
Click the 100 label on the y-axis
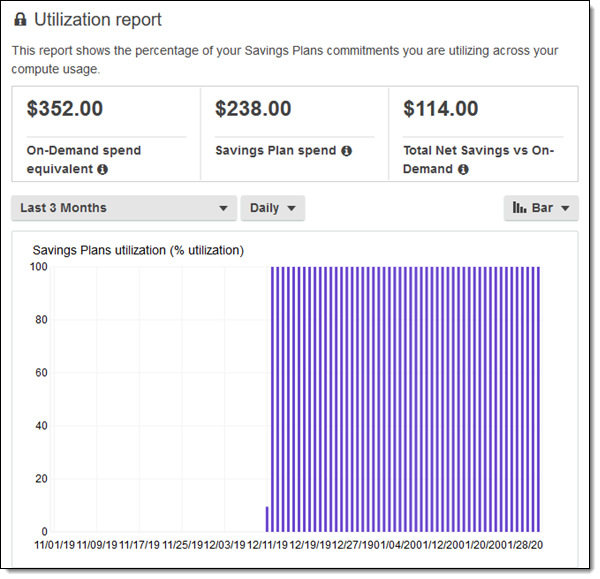coord(39,267)
